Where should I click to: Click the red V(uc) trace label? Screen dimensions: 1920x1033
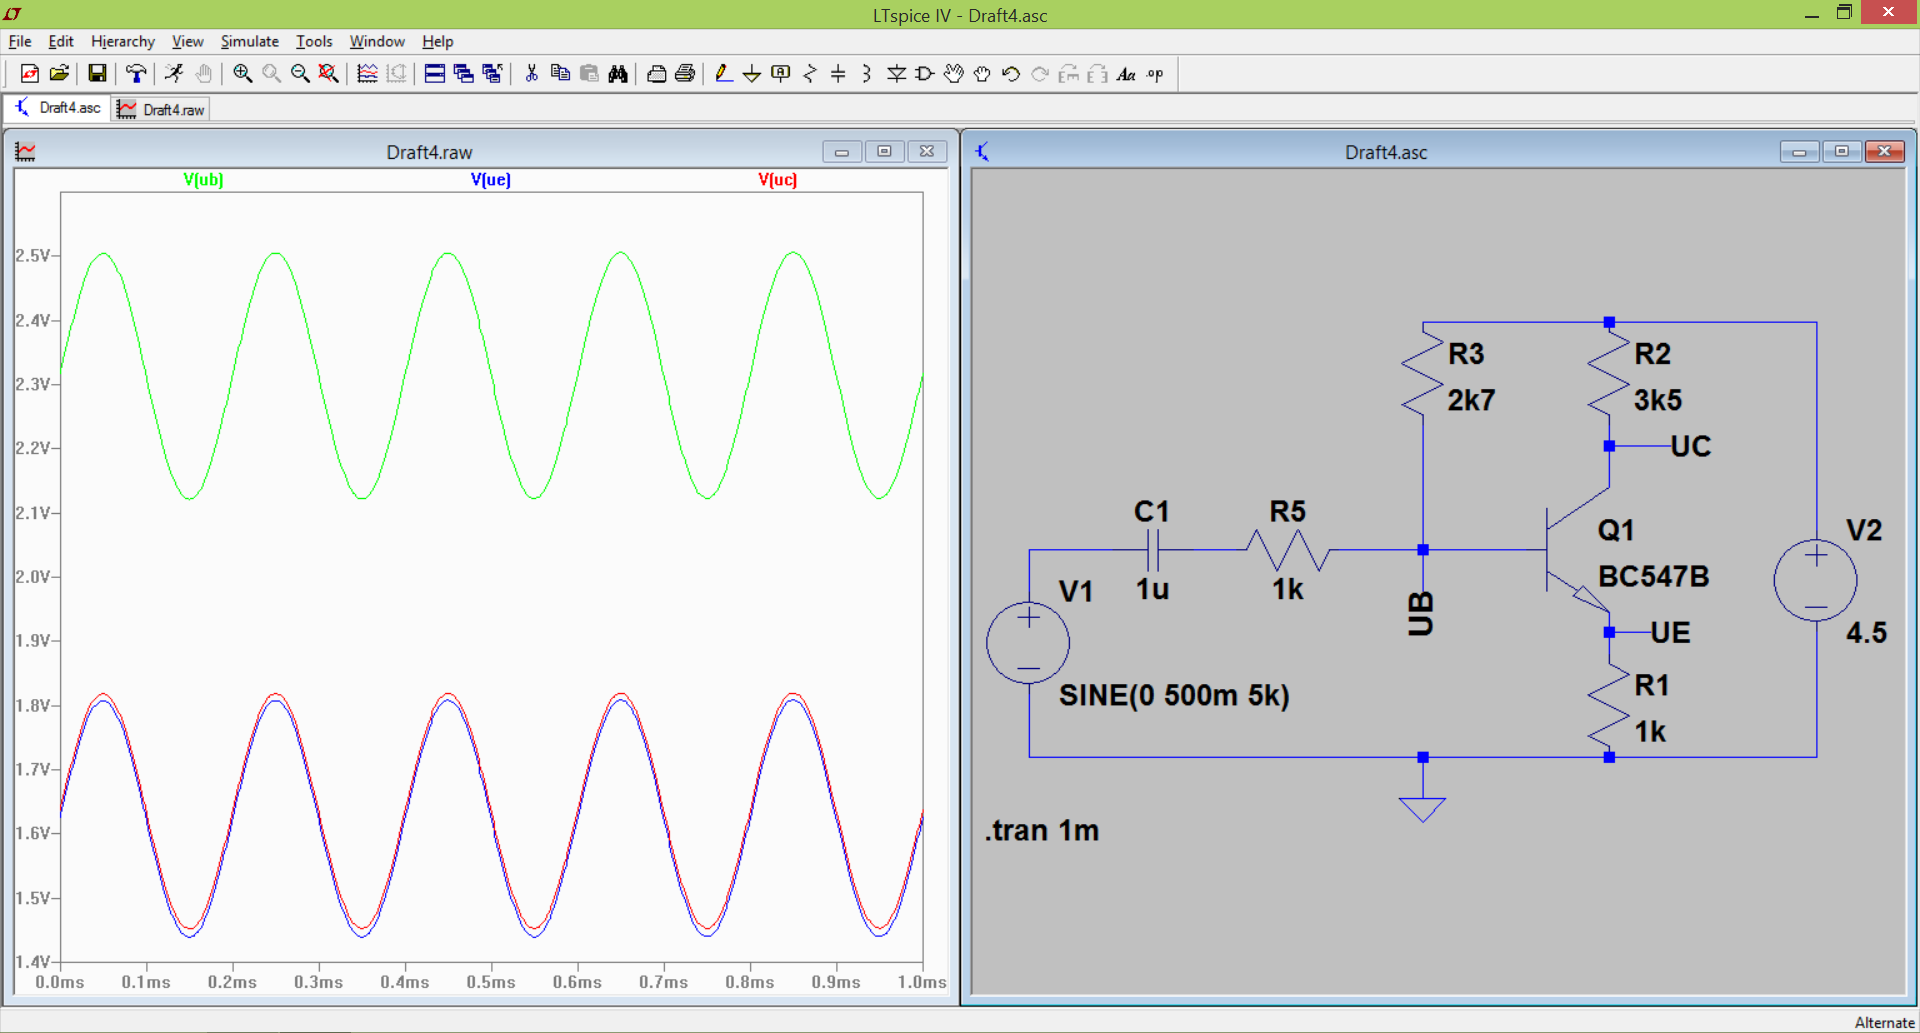click(x=777, y=180)
